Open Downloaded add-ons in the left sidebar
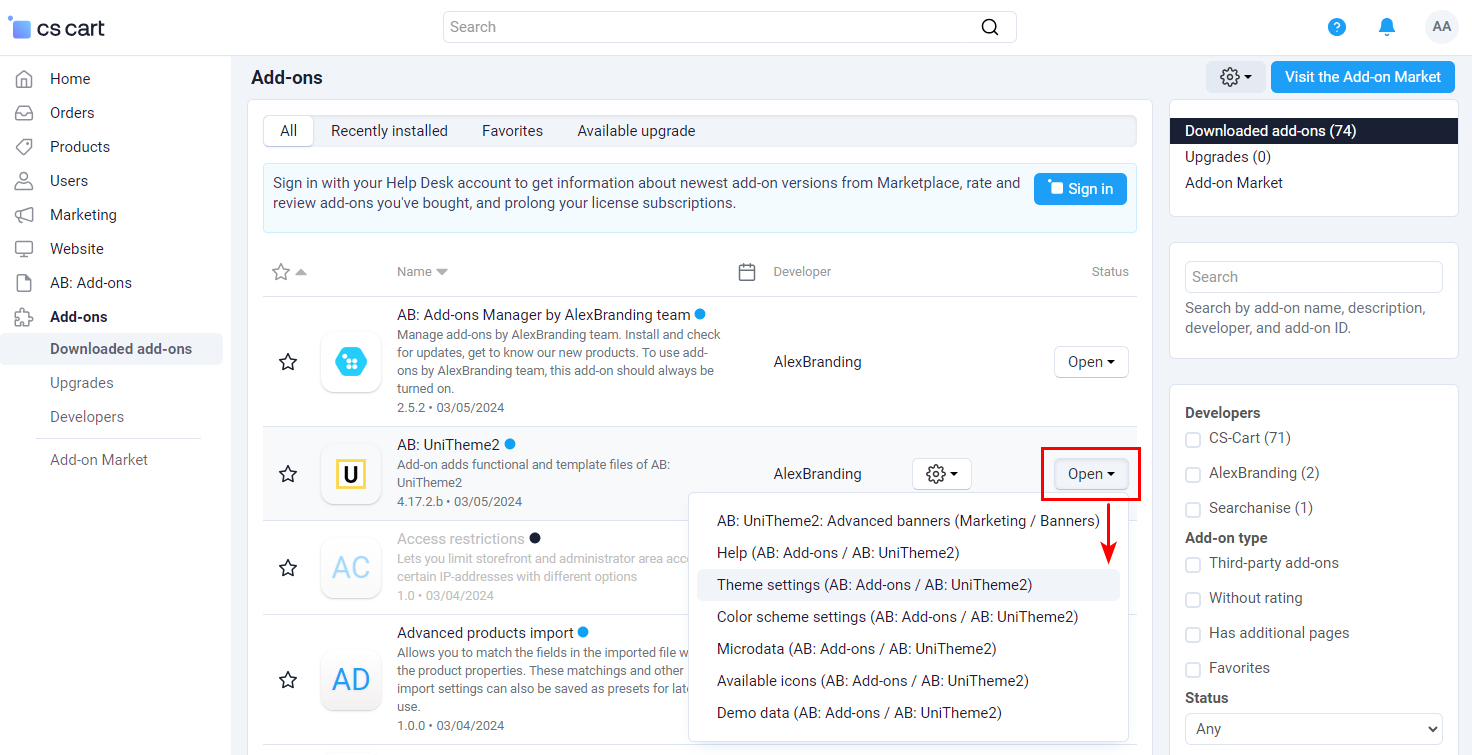 121,349
